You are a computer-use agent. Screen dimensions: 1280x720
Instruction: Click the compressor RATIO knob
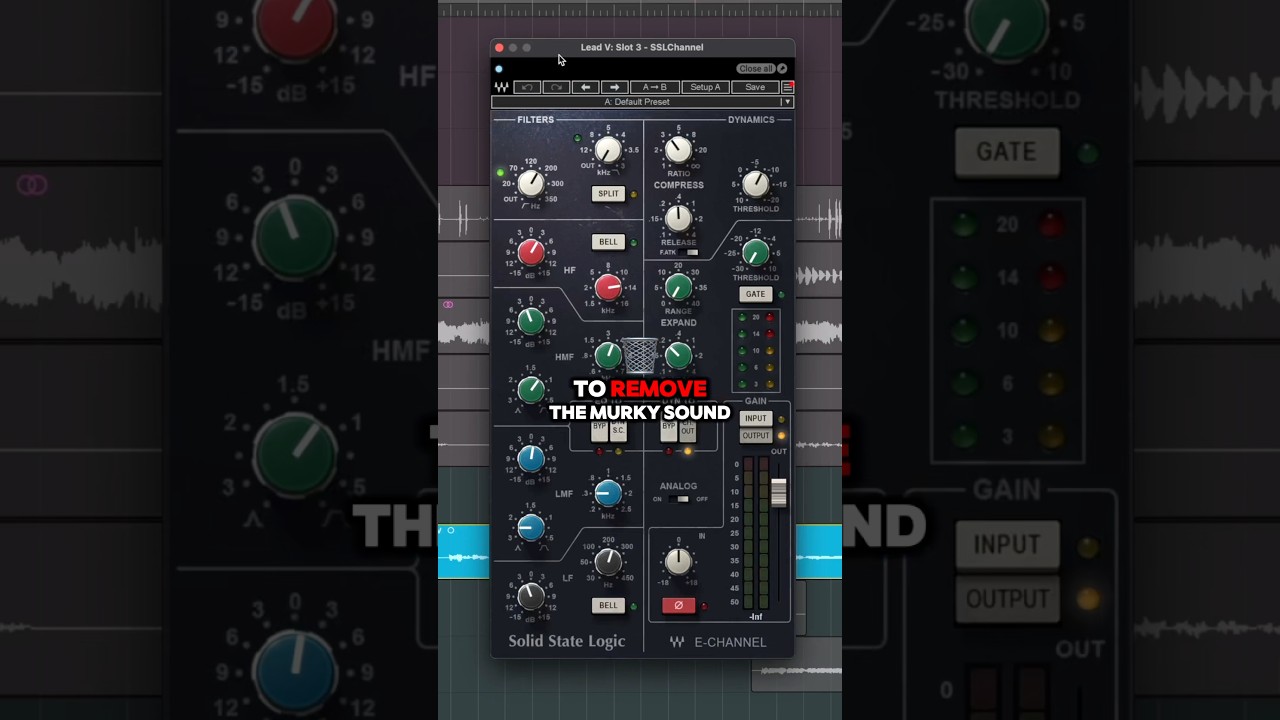coord(678,150)
